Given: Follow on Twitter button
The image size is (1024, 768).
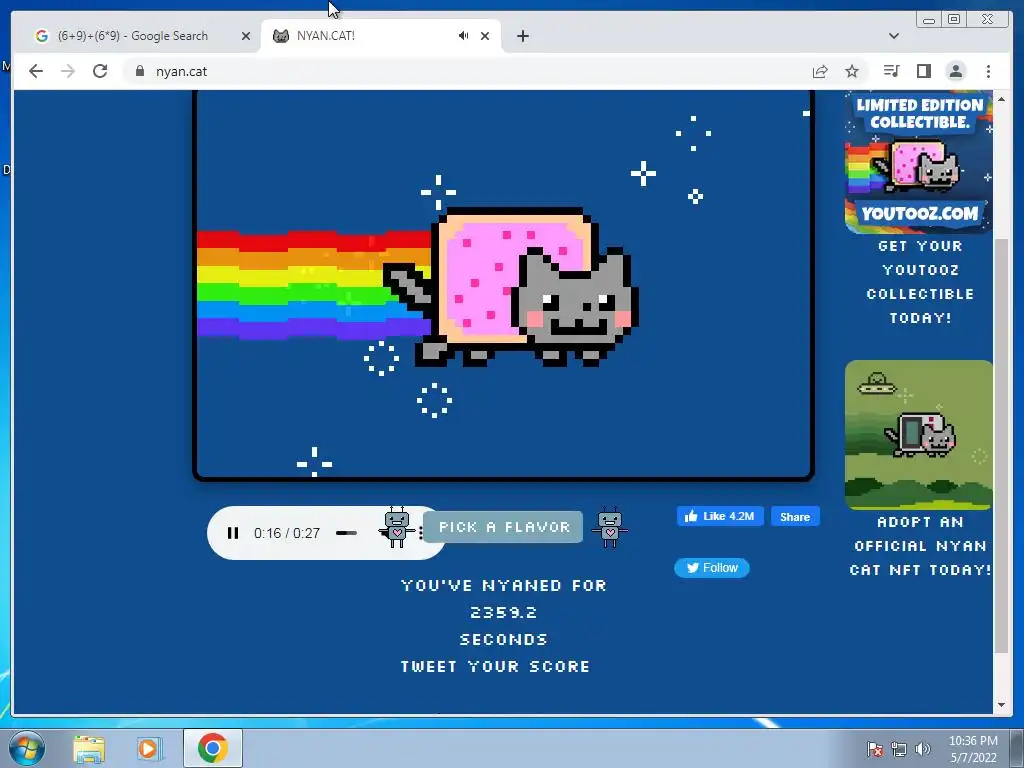Looking at the screenshot, I should [712, 568].
